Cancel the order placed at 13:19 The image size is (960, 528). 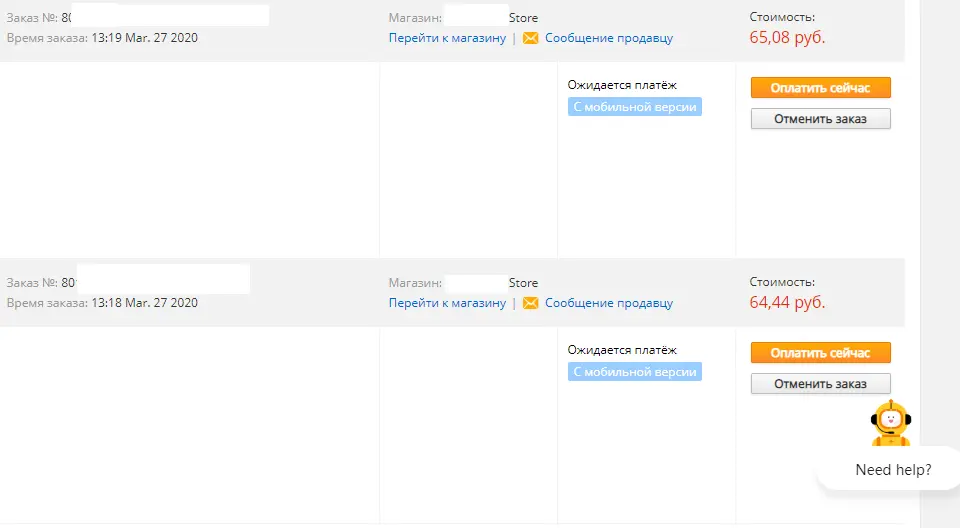coord(820,119)
